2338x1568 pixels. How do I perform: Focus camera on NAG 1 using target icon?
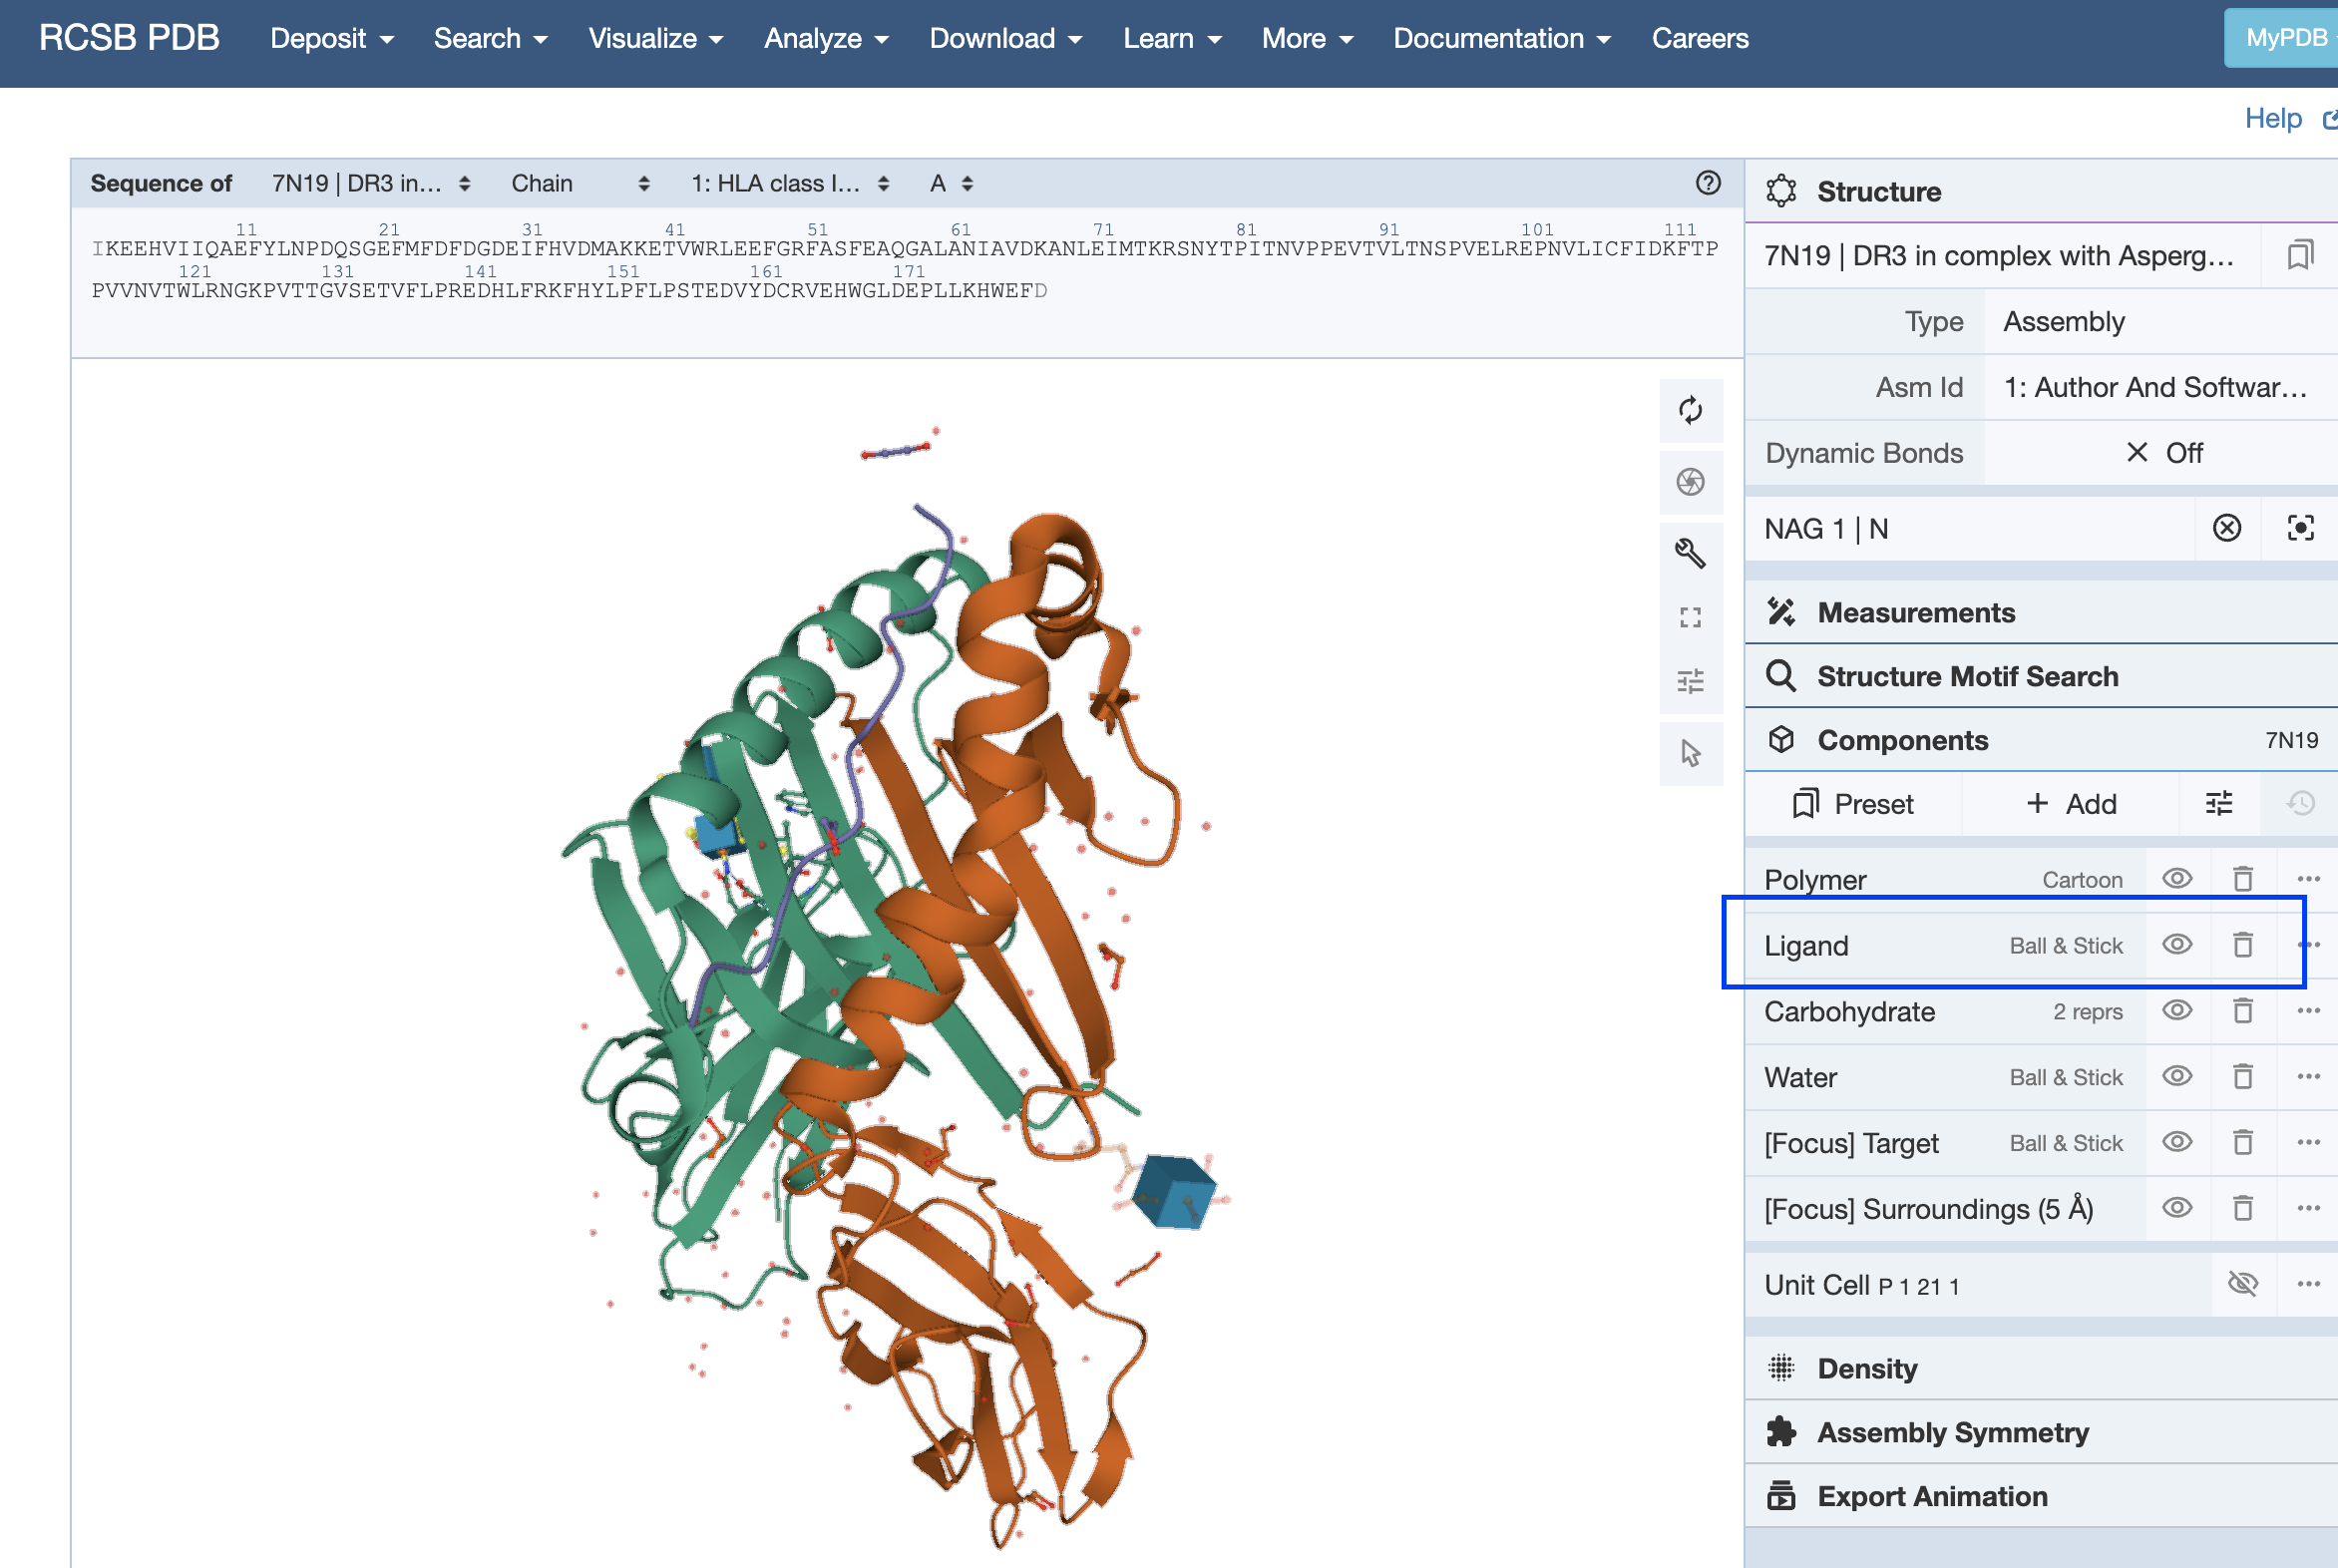[x=2299, y=528]
